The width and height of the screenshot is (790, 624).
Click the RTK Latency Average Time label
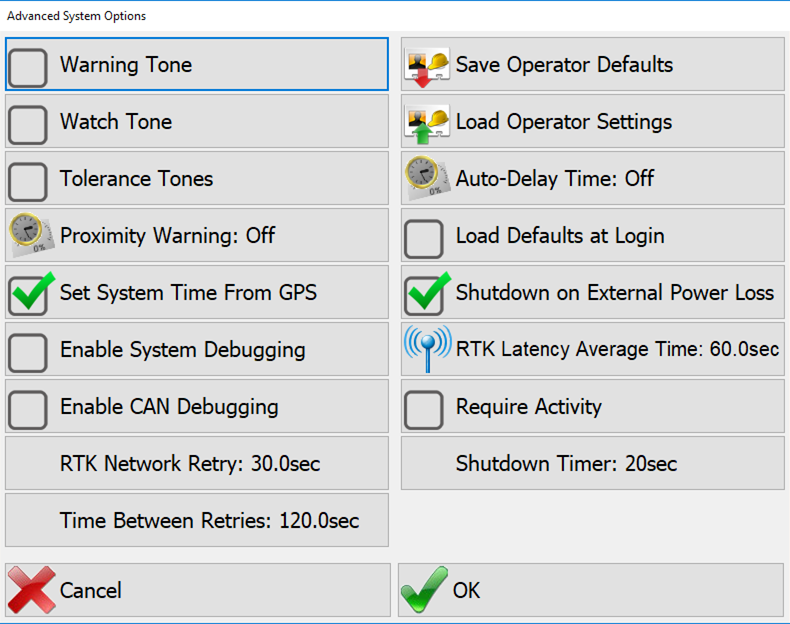click(x=617, y=349)
